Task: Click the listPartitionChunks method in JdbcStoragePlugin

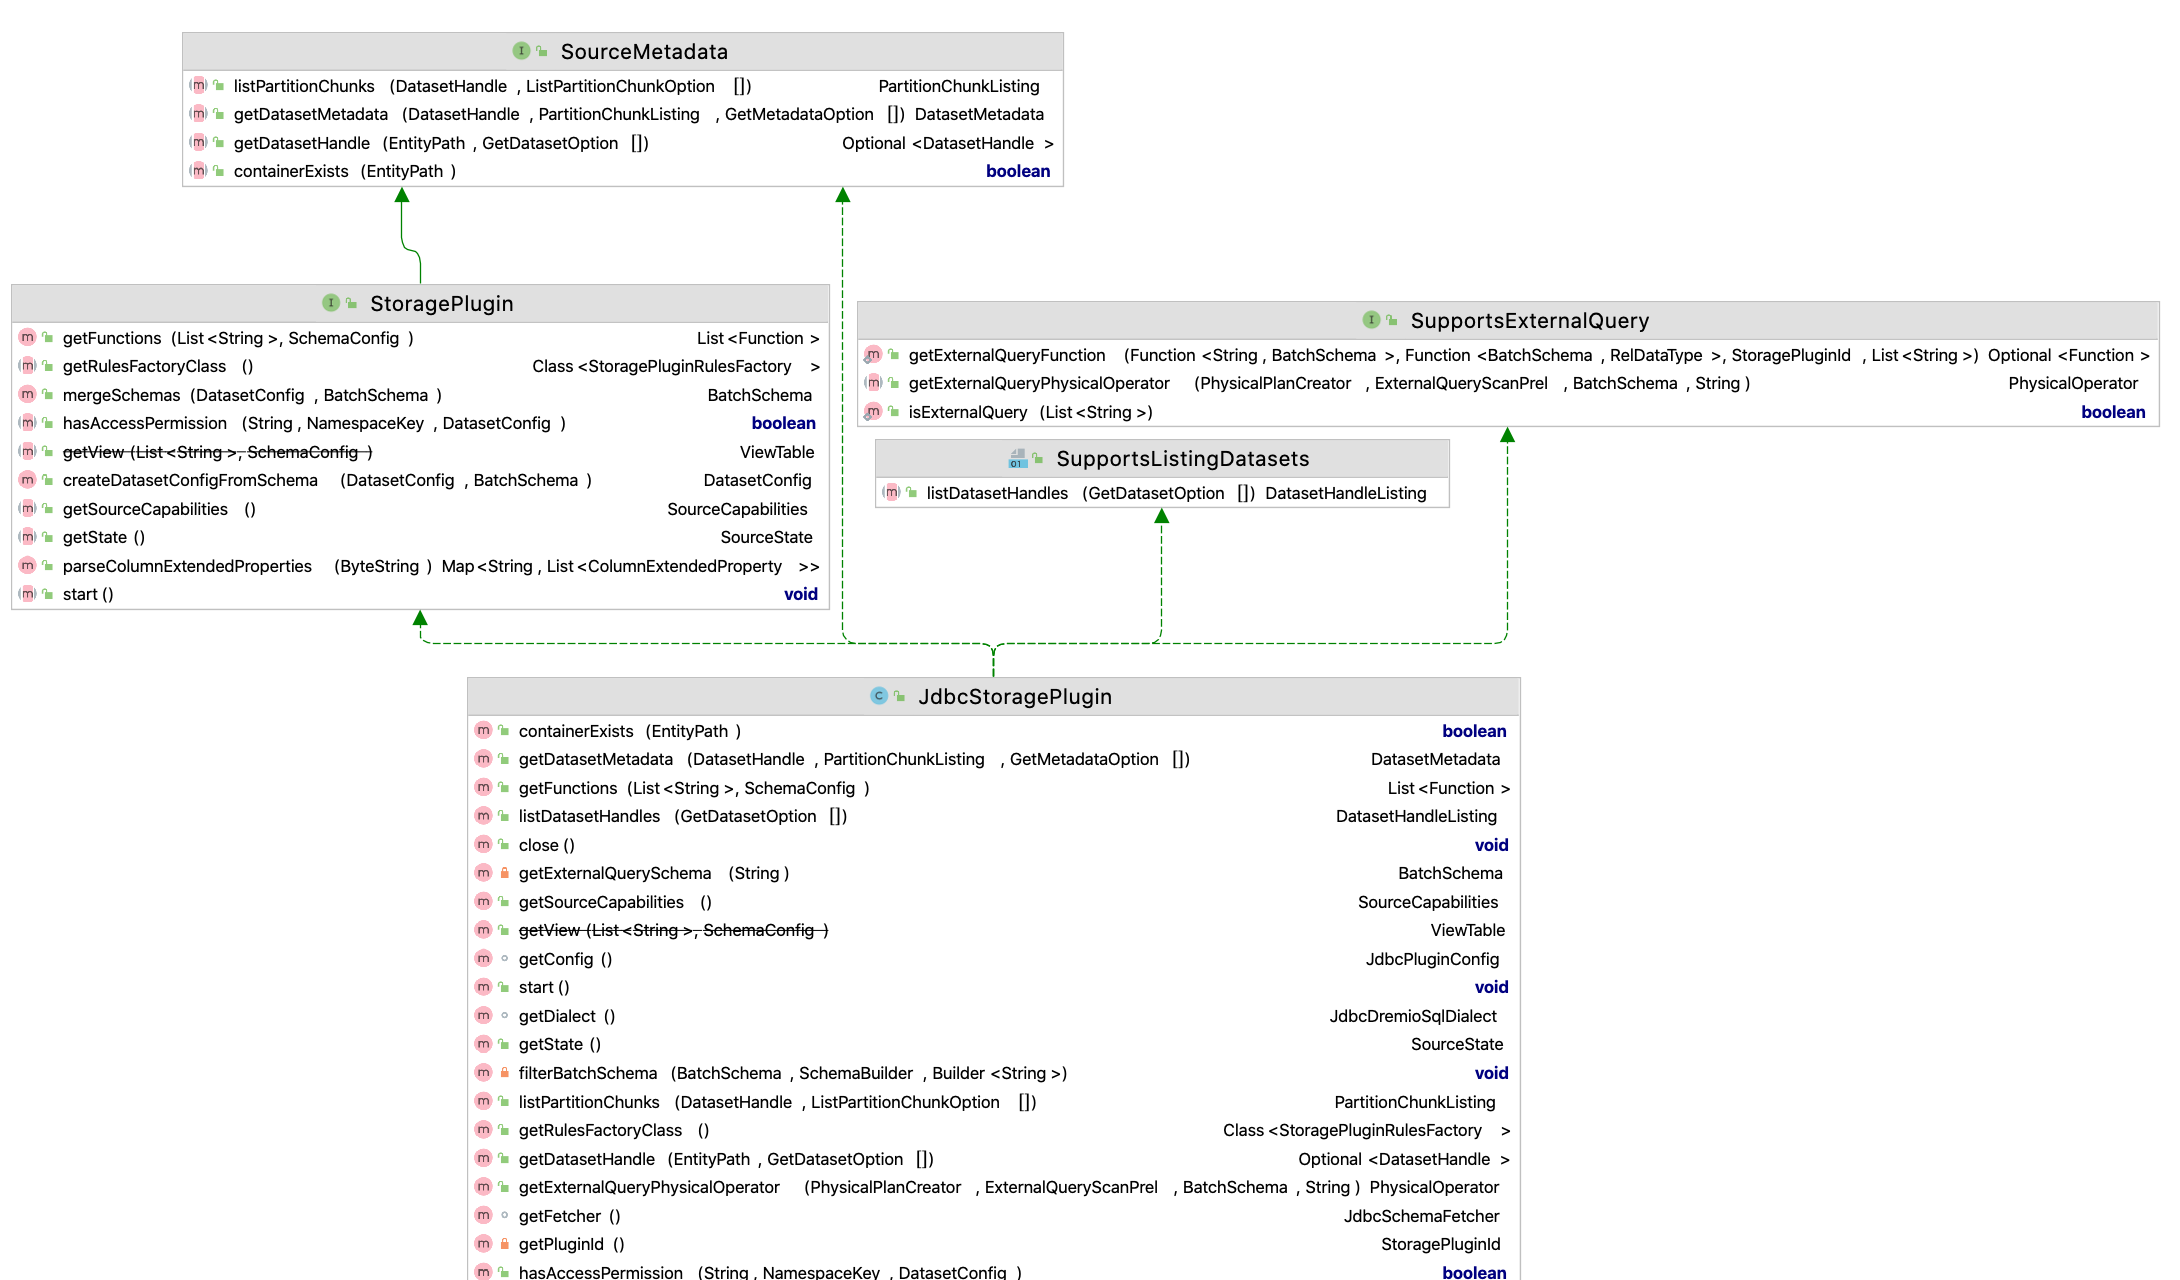Action: click(x=993, y=1102)
